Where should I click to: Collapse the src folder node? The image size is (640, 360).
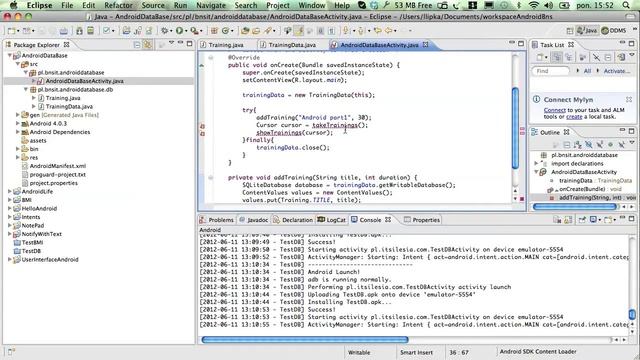(18, 64)
